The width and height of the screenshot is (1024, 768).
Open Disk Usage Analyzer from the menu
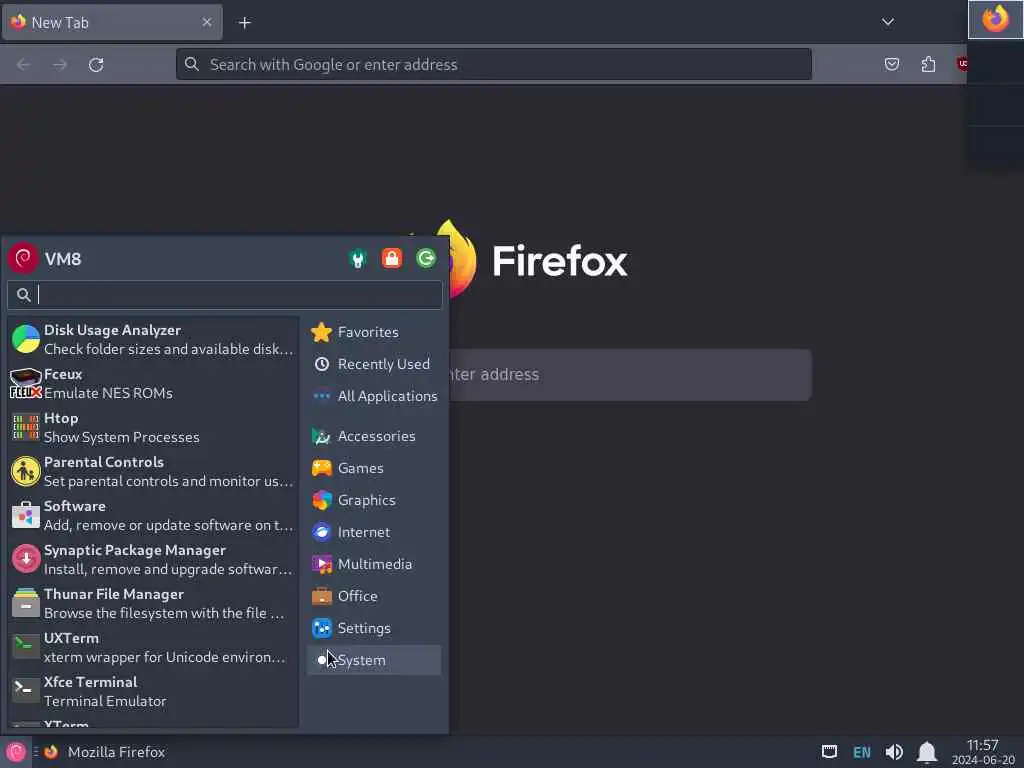[x=153, y=340]
